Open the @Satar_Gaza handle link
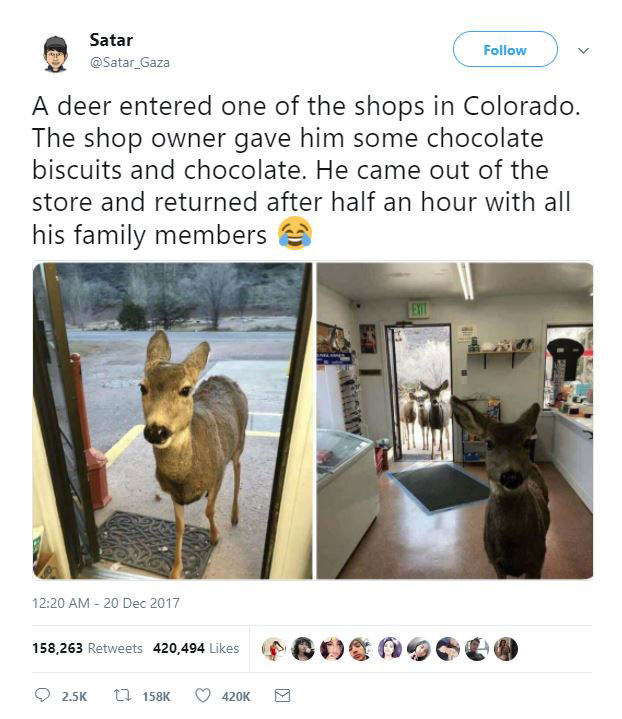This screenshot has height=719, width=622. pos(130,62)
